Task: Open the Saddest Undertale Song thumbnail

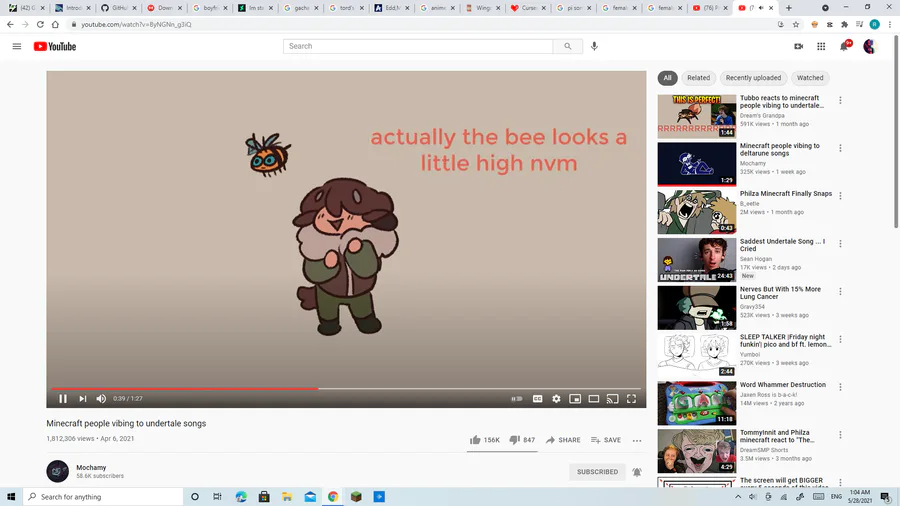Action: [697, 260]
